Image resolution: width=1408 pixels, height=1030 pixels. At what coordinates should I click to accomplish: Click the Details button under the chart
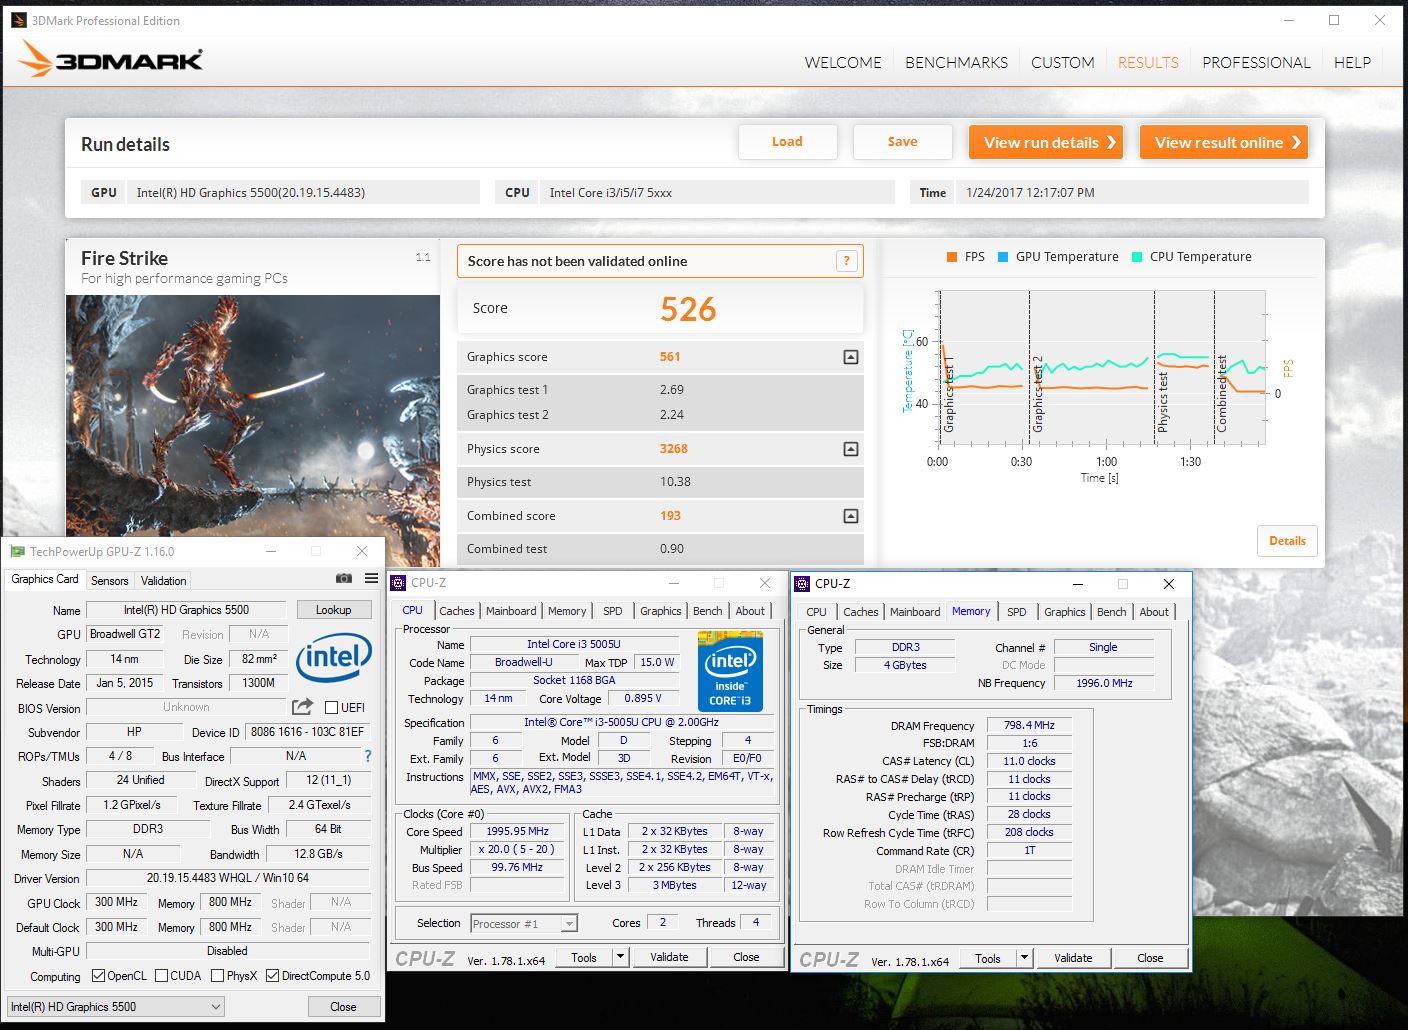click(1287, 541)
